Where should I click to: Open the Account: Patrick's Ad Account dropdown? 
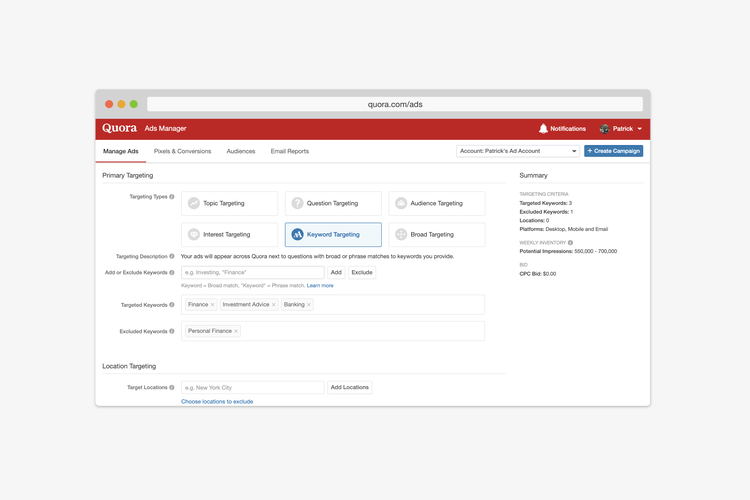(518, 151)
